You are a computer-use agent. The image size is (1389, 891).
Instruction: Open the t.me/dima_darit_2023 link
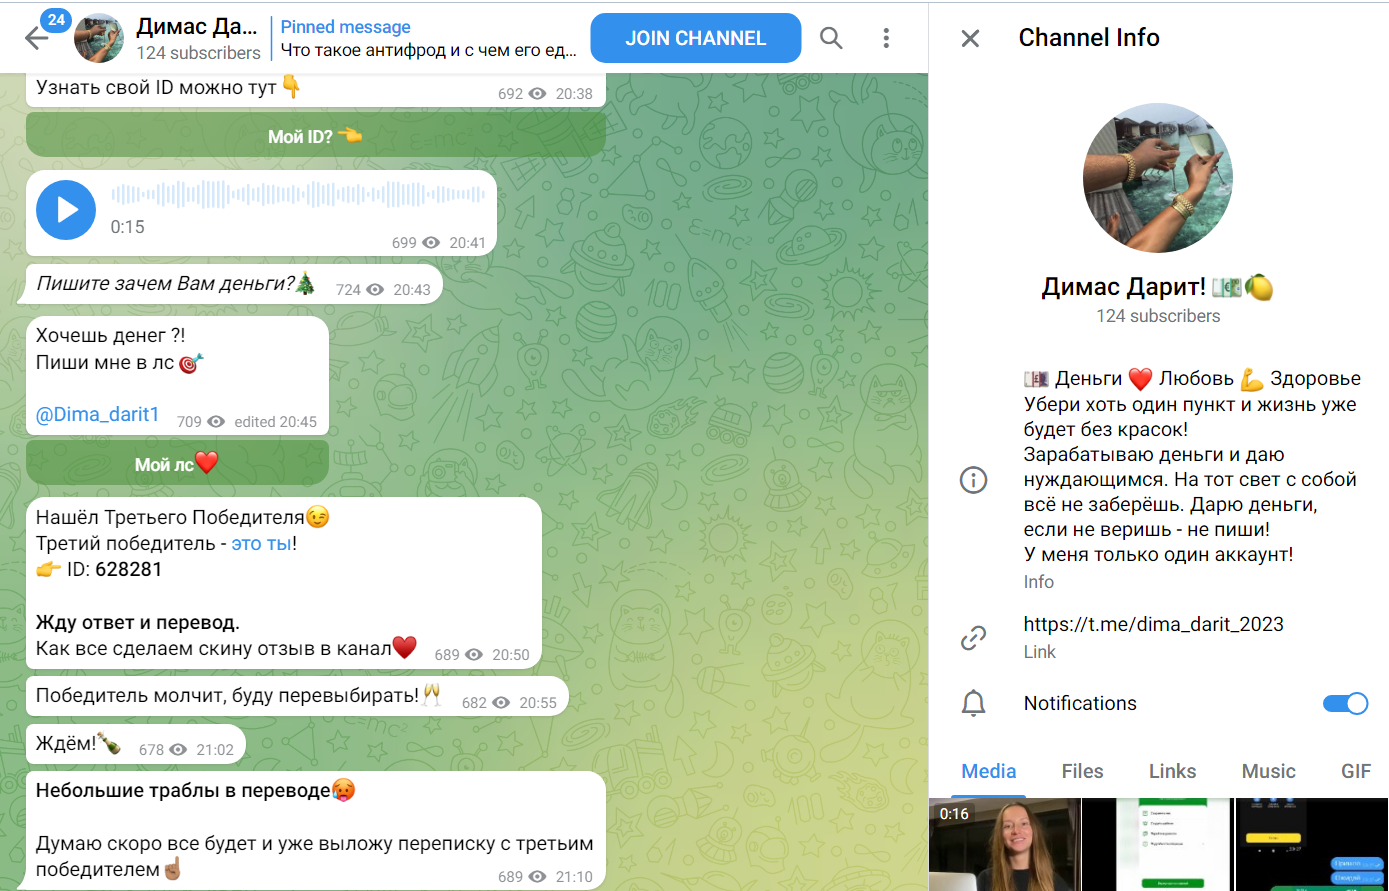[1153, 624]
